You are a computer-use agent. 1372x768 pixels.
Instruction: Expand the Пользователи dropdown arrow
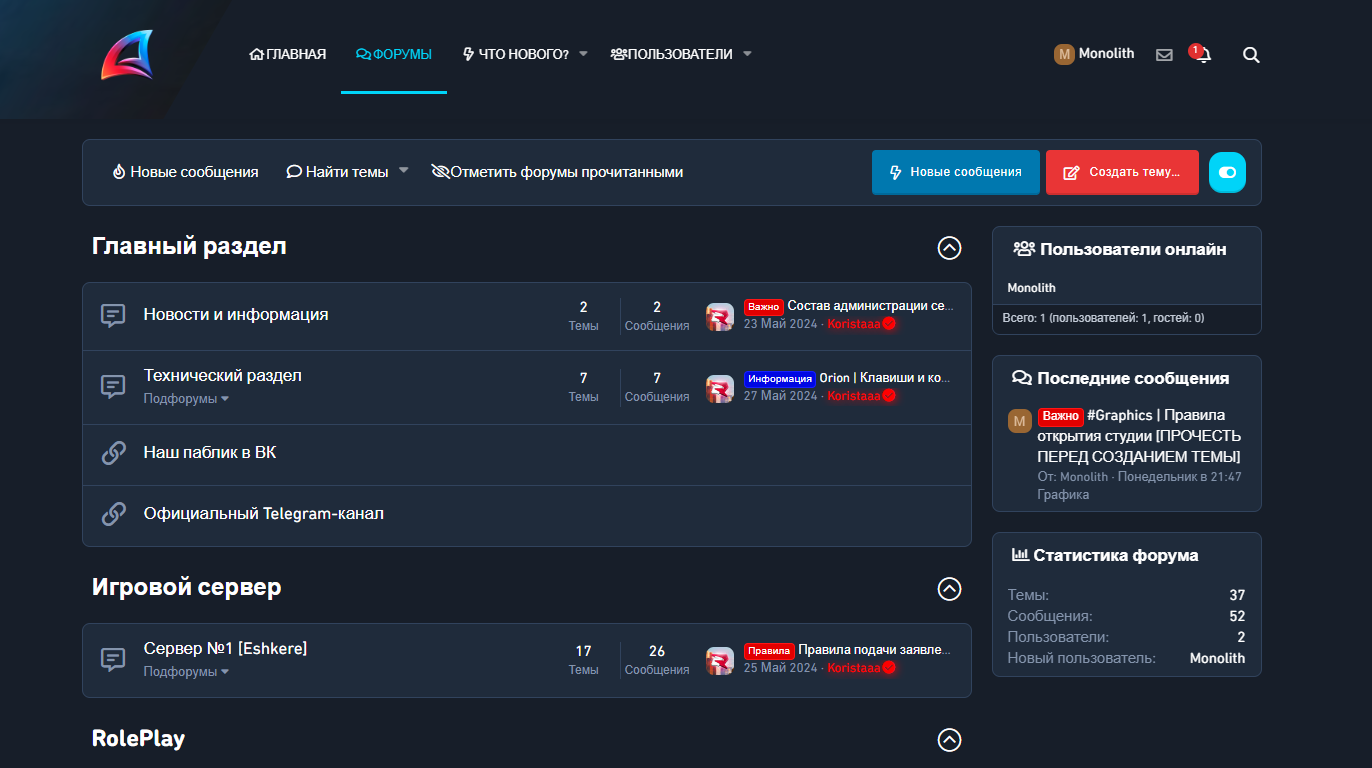(x=747, y=54)
